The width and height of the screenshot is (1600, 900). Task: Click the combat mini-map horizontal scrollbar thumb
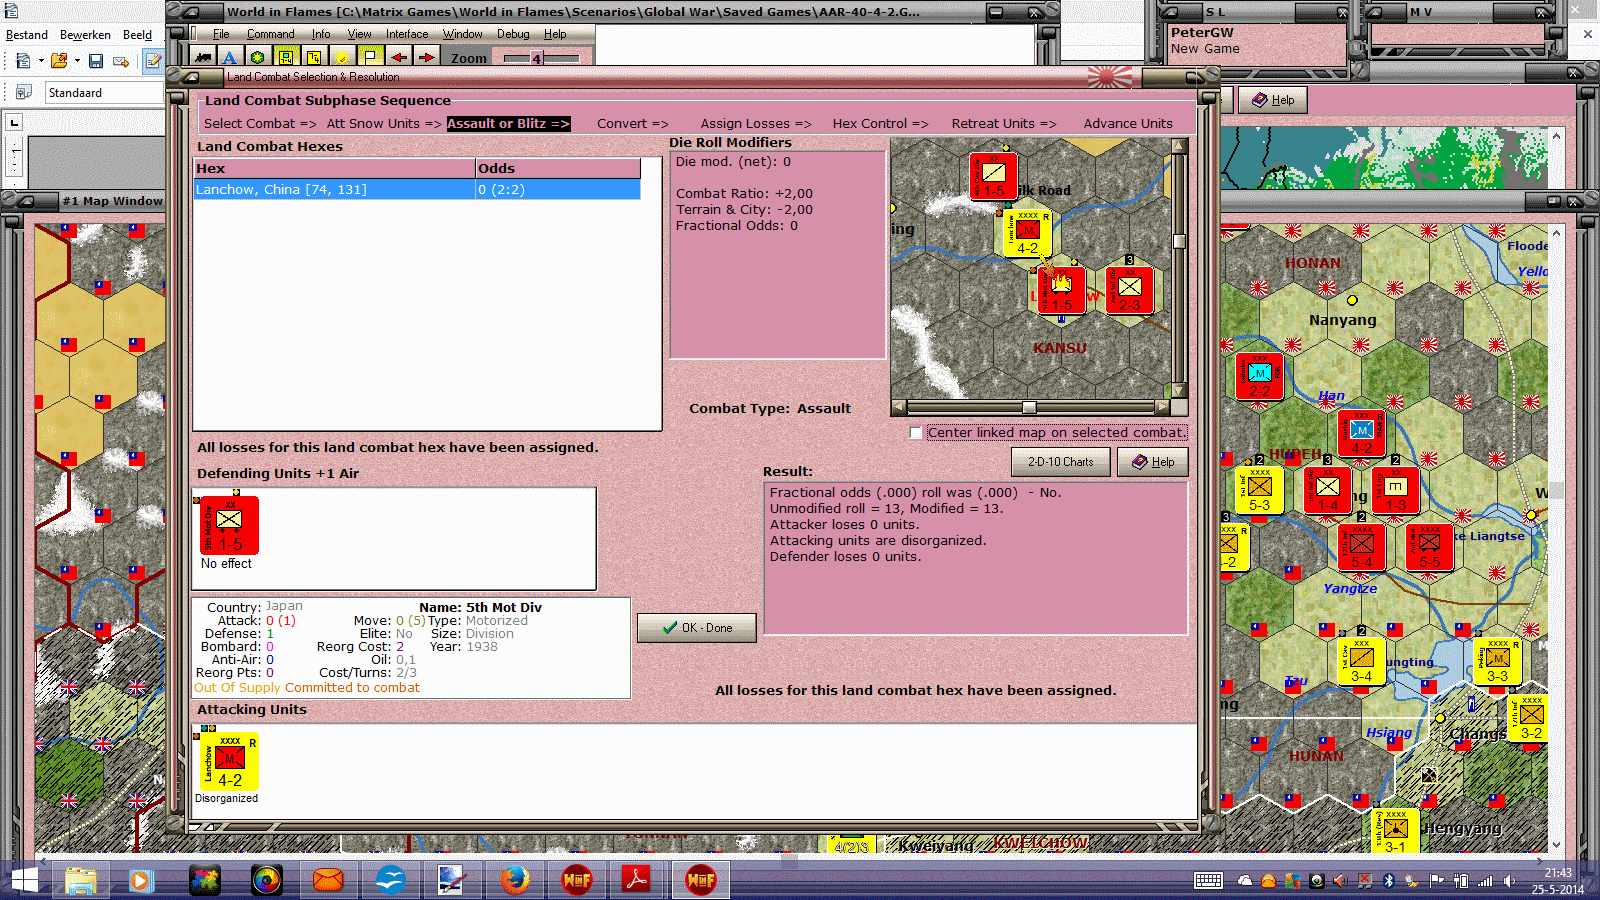1029,407
